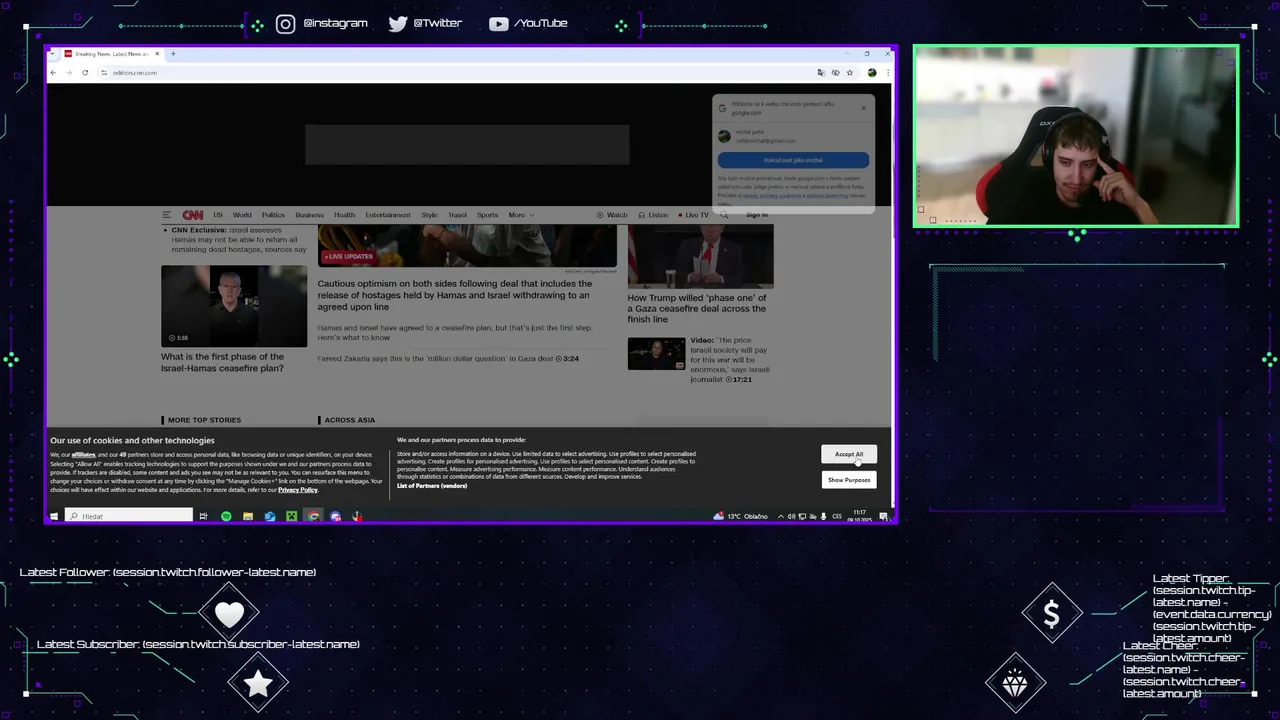Select Style in the CNN navigation
Screen dimensions: 1280x720
[x=429, y=215]
